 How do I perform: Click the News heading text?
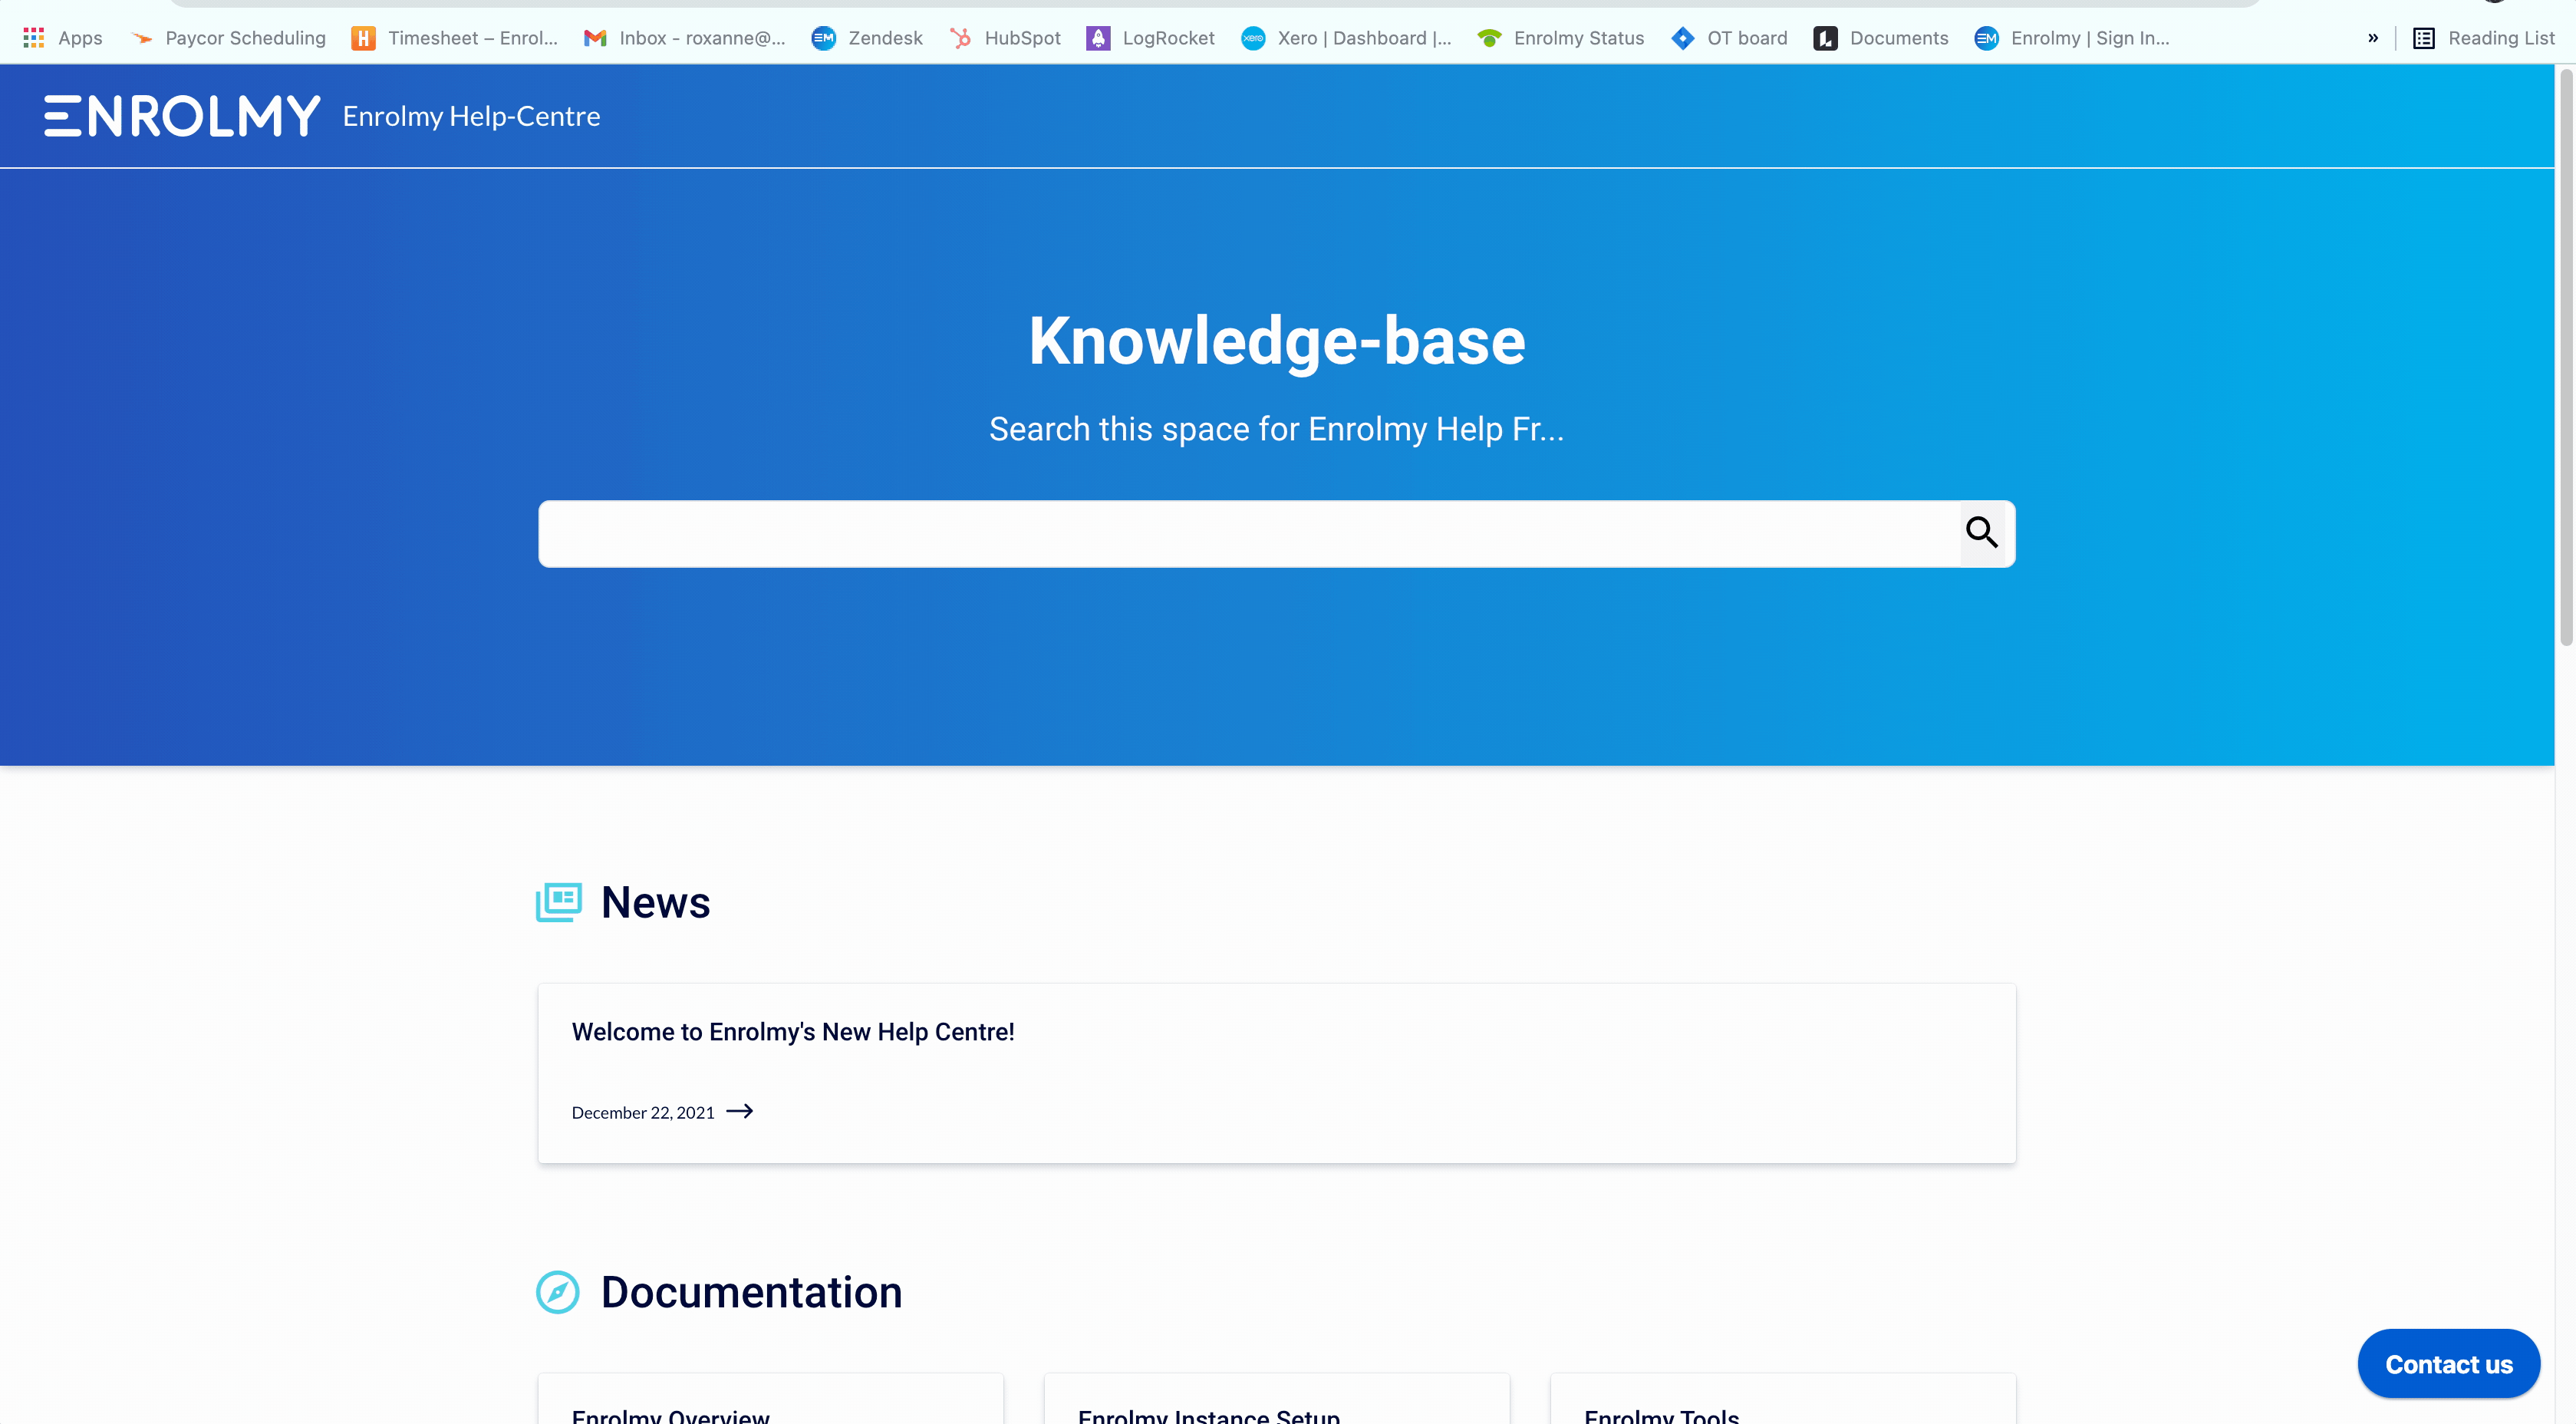coord(655,902)
